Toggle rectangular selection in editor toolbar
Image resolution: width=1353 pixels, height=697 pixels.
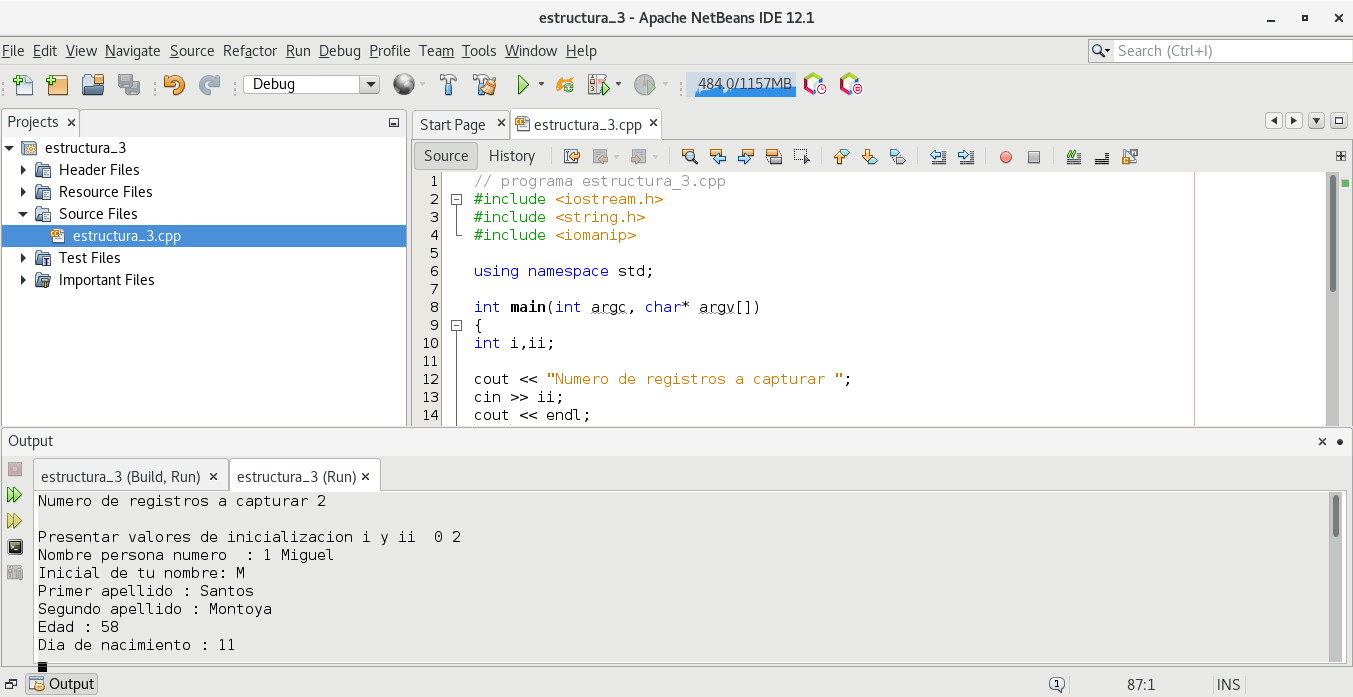coord(801,156)
